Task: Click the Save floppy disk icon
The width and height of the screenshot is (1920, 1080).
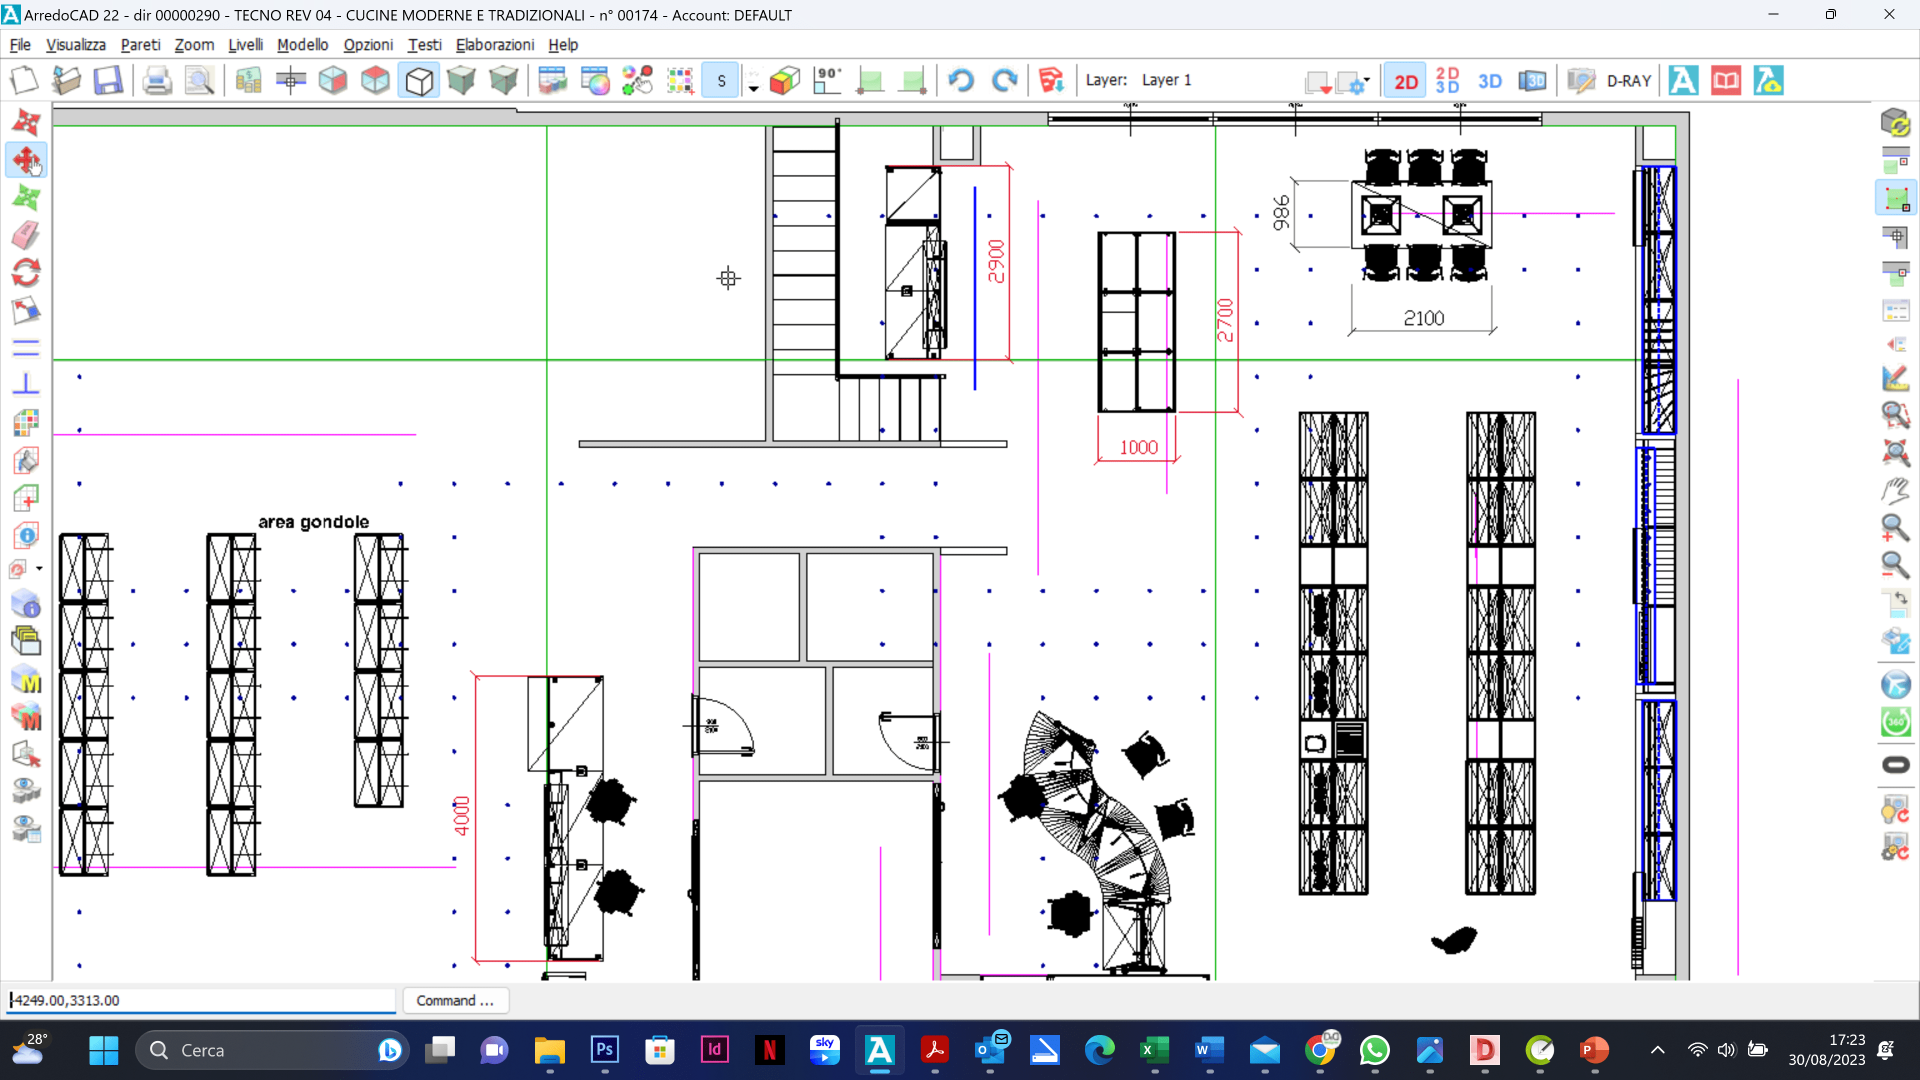Action: 108,80
